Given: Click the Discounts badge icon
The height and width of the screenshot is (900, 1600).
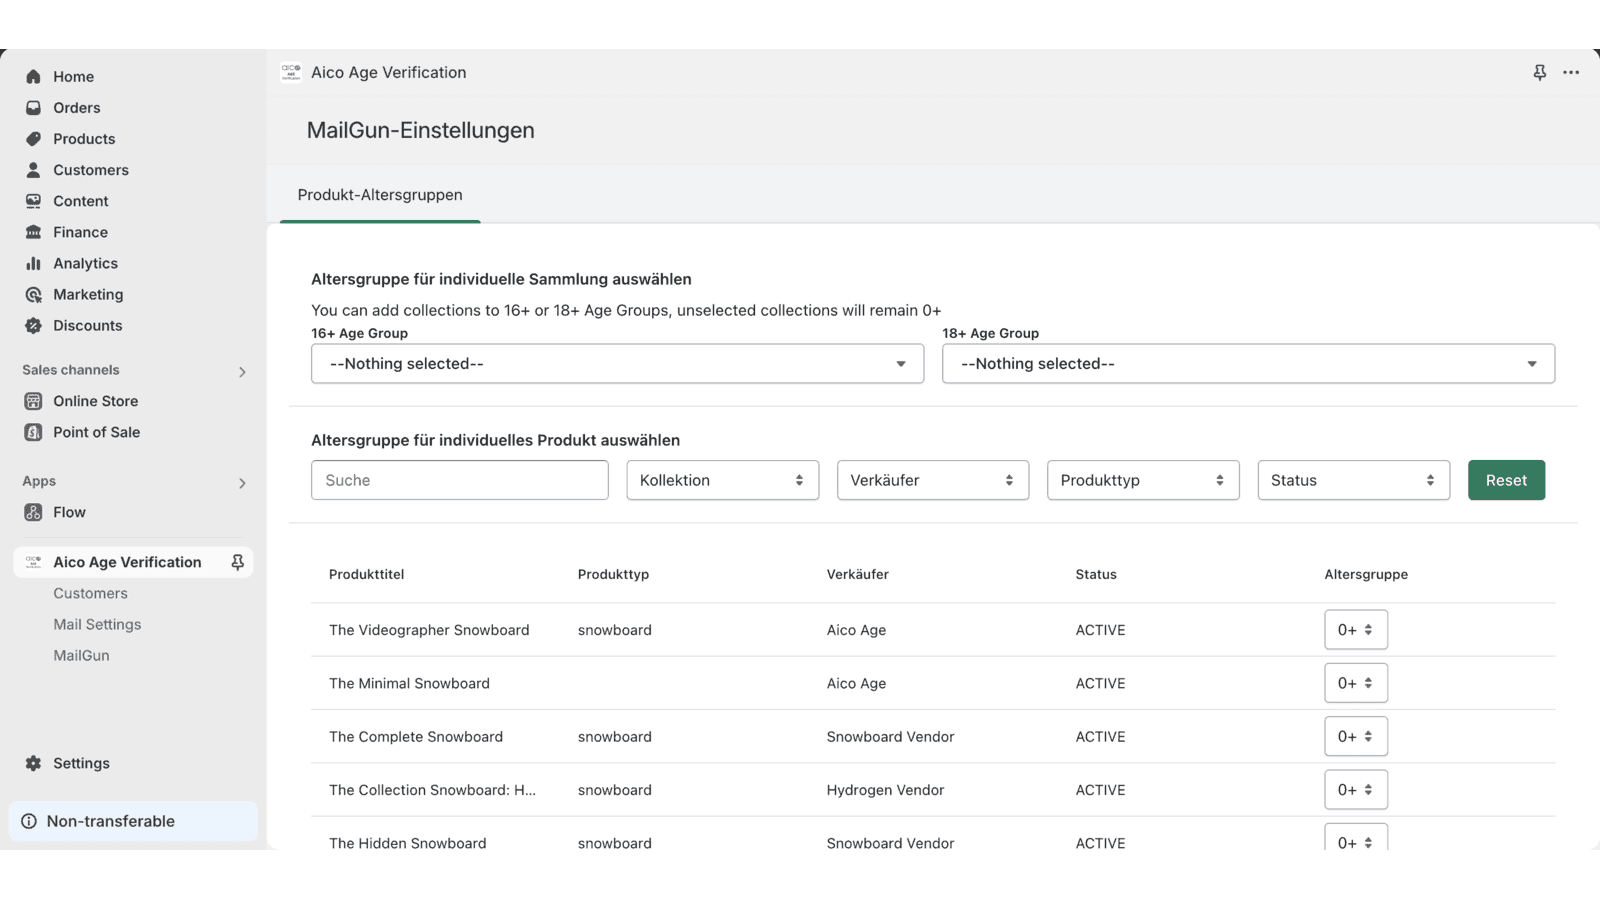Looking at the screenshot, I should [33, 326].
